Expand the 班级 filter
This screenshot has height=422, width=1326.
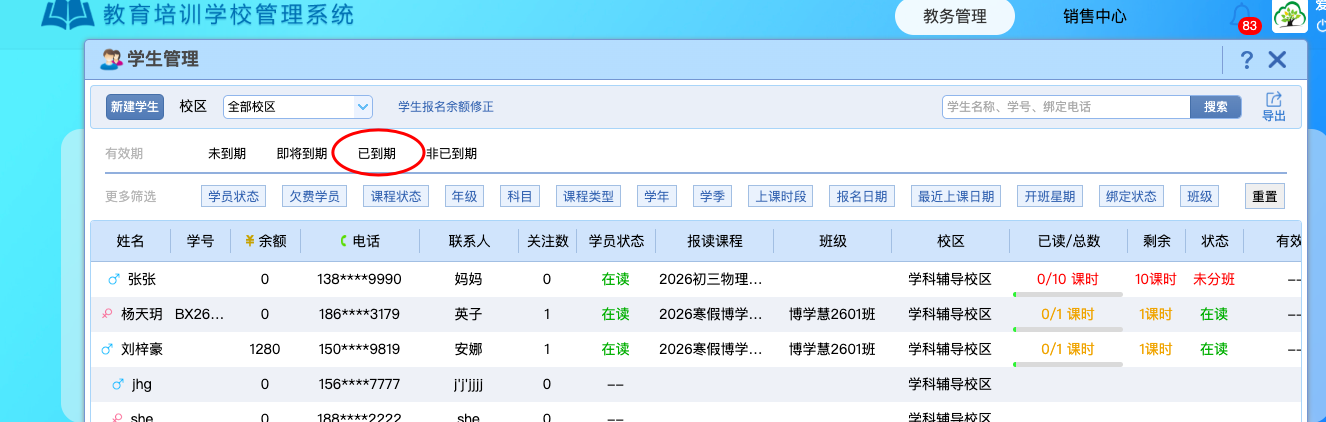point(1199,196)
